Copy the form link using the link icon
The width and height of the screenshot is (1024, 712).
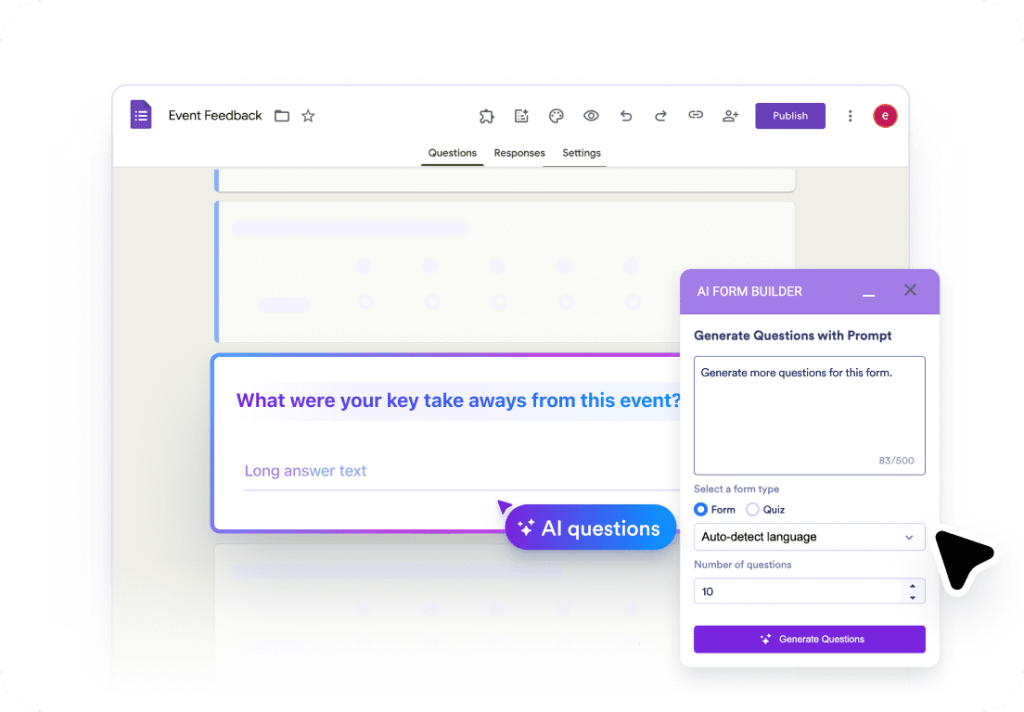click(x=695, y=115)
